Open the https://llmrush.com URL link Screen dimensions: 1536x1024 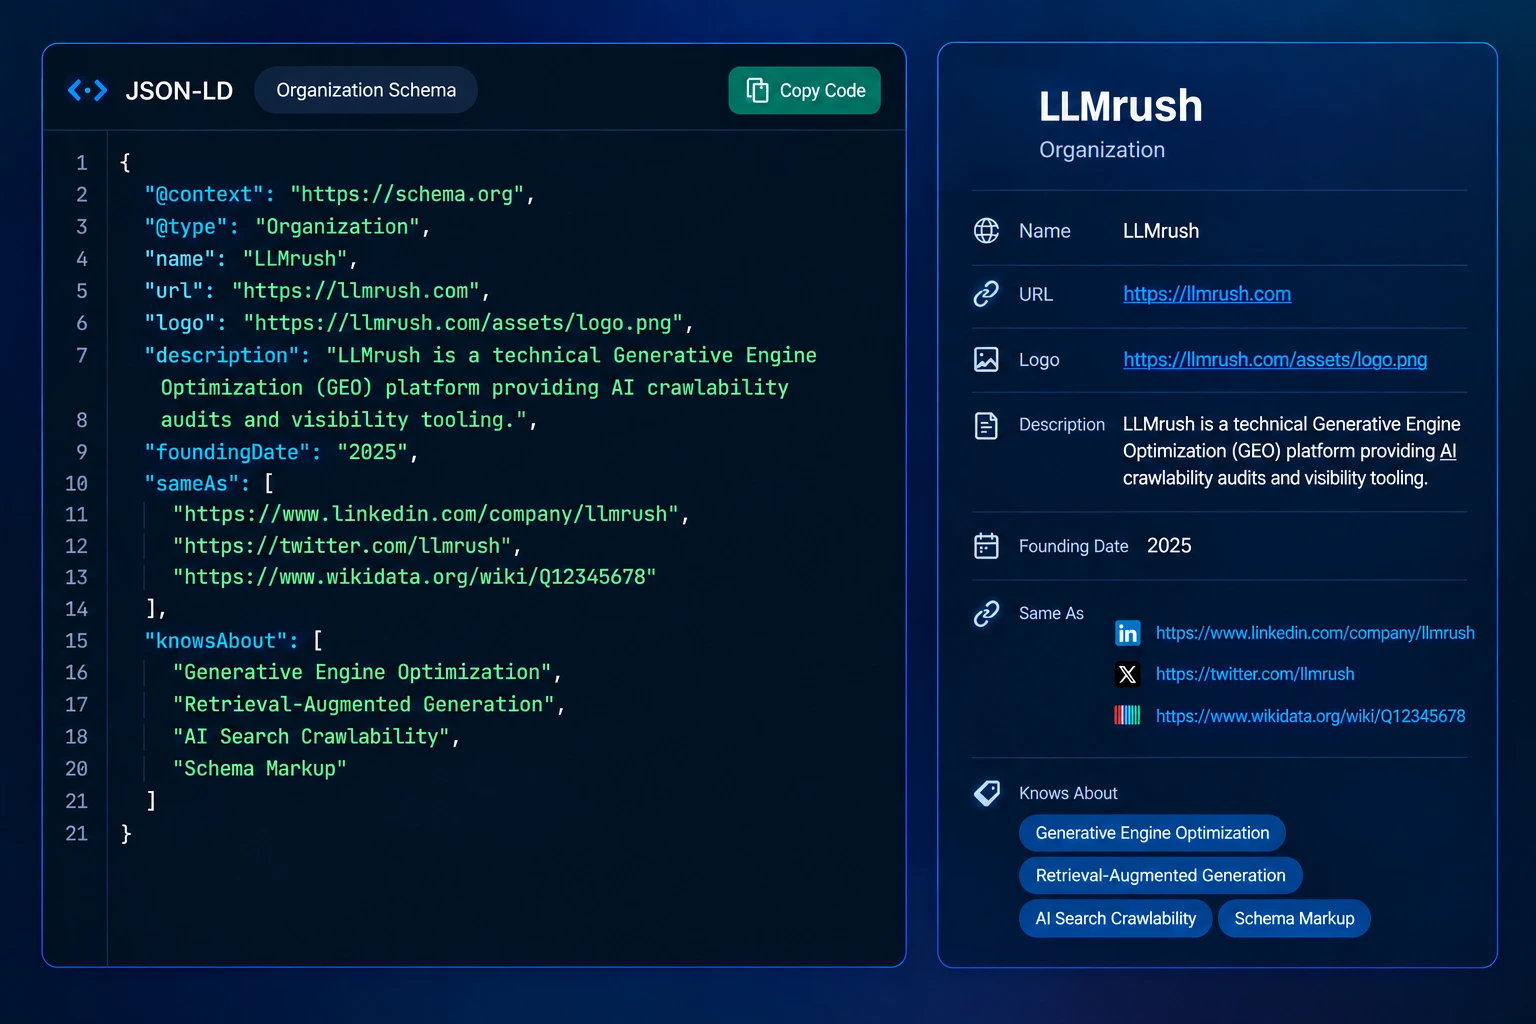1207,294
